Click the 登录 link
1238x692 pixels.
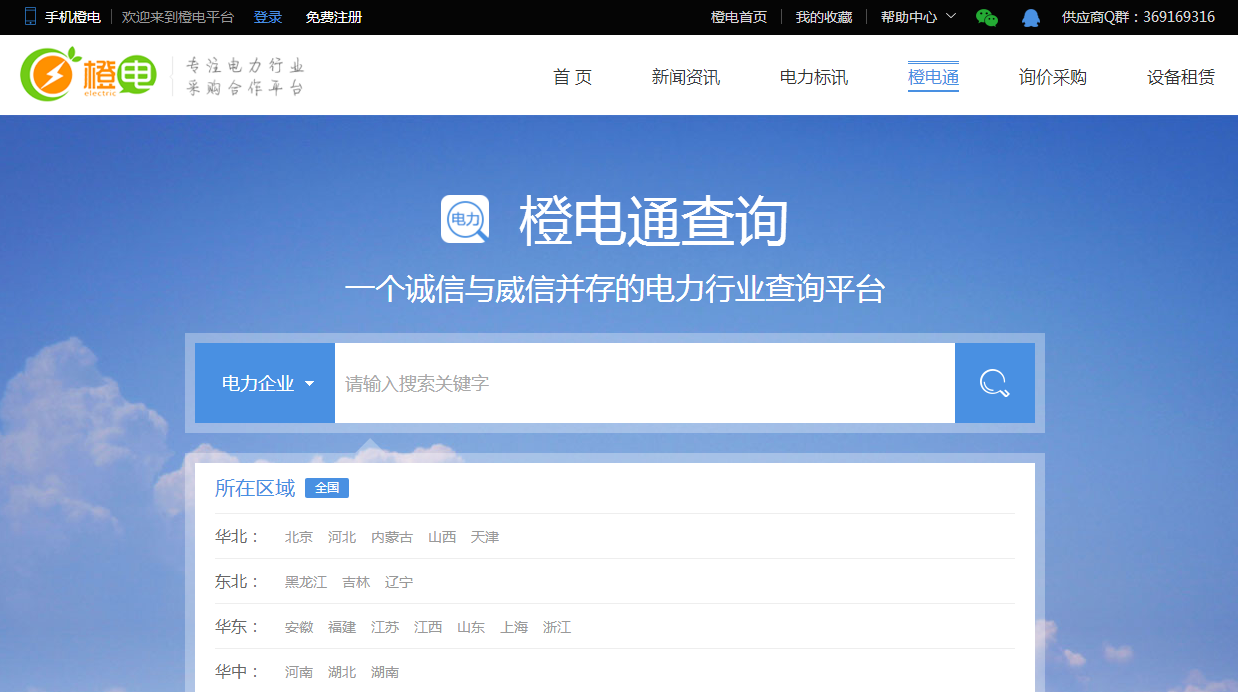point(268,17)
